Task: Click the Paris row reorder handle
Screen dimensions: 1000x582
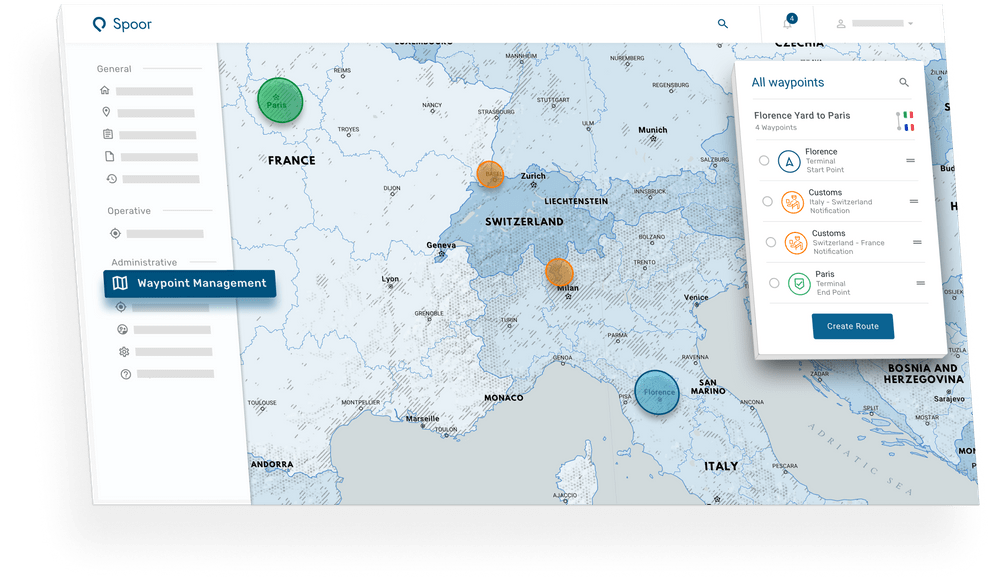Action: (x=920, y=283)
